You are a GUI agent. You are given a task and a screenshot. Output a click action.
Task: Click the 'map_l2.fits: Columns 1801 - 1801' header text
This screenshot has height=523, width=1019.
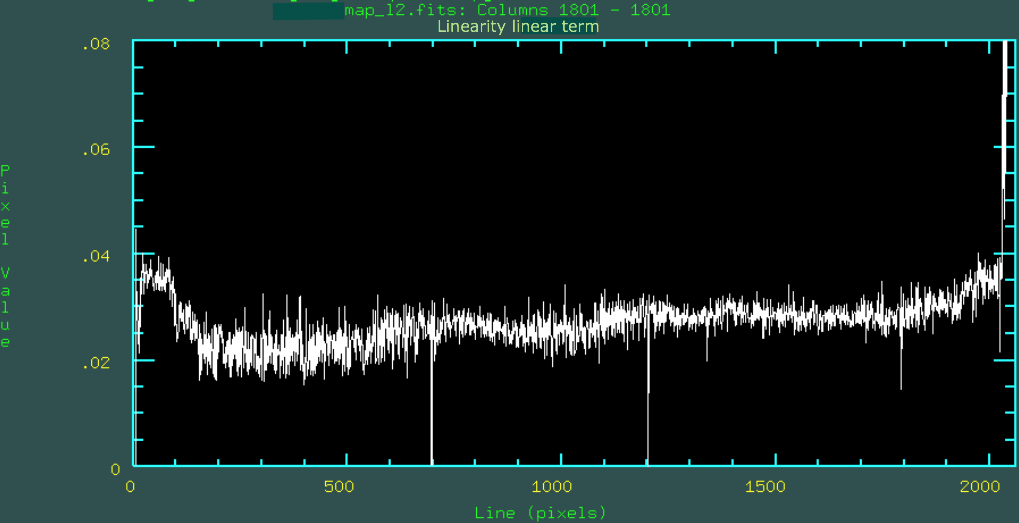507,10
